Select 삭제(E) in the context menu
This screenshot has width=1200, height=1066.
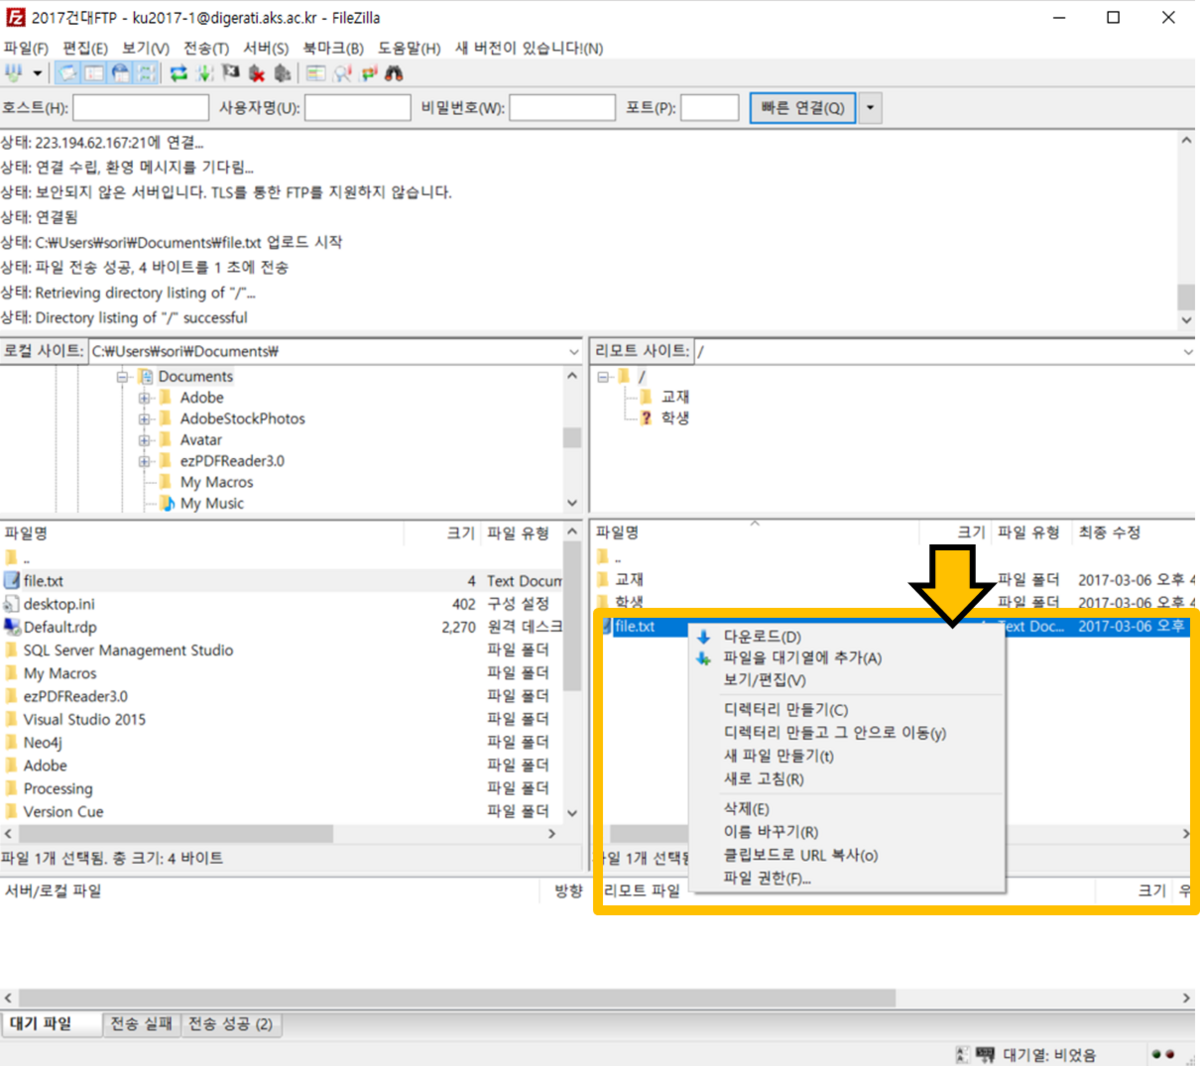[746, 809]
